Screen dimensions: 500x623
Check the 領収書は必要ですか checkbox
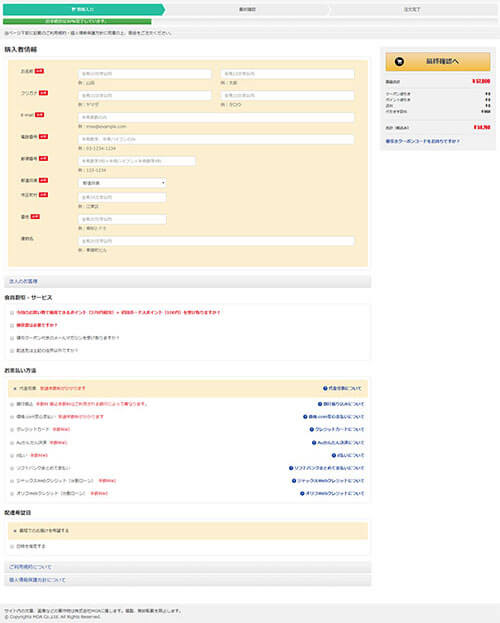pos(12,325)
